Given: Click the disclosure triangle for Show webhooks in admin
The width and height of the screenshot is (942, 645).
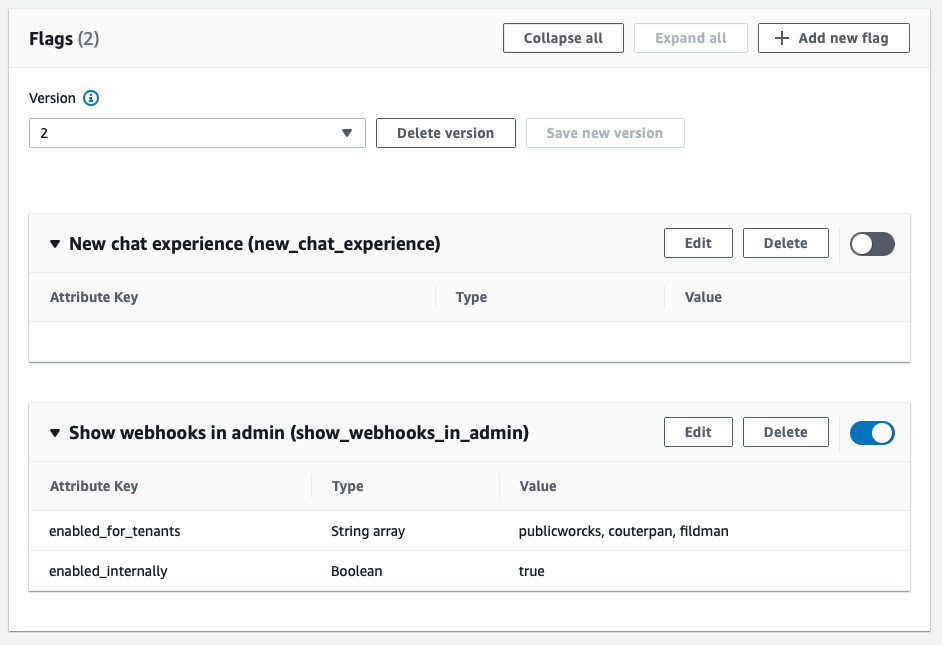Looking at the screenshot, I should tap(55, 432).
